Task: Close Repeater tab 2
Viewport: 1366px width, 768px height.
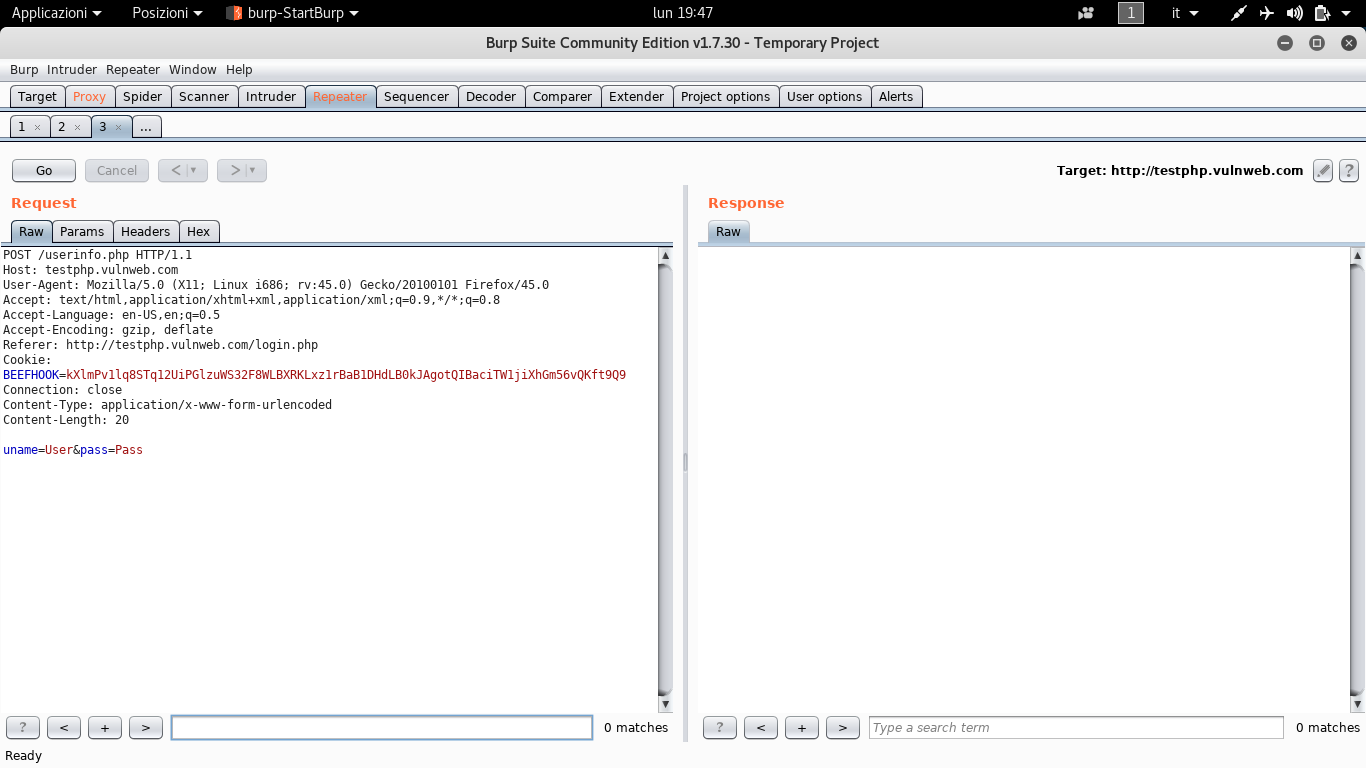Action: pos(77,128)
